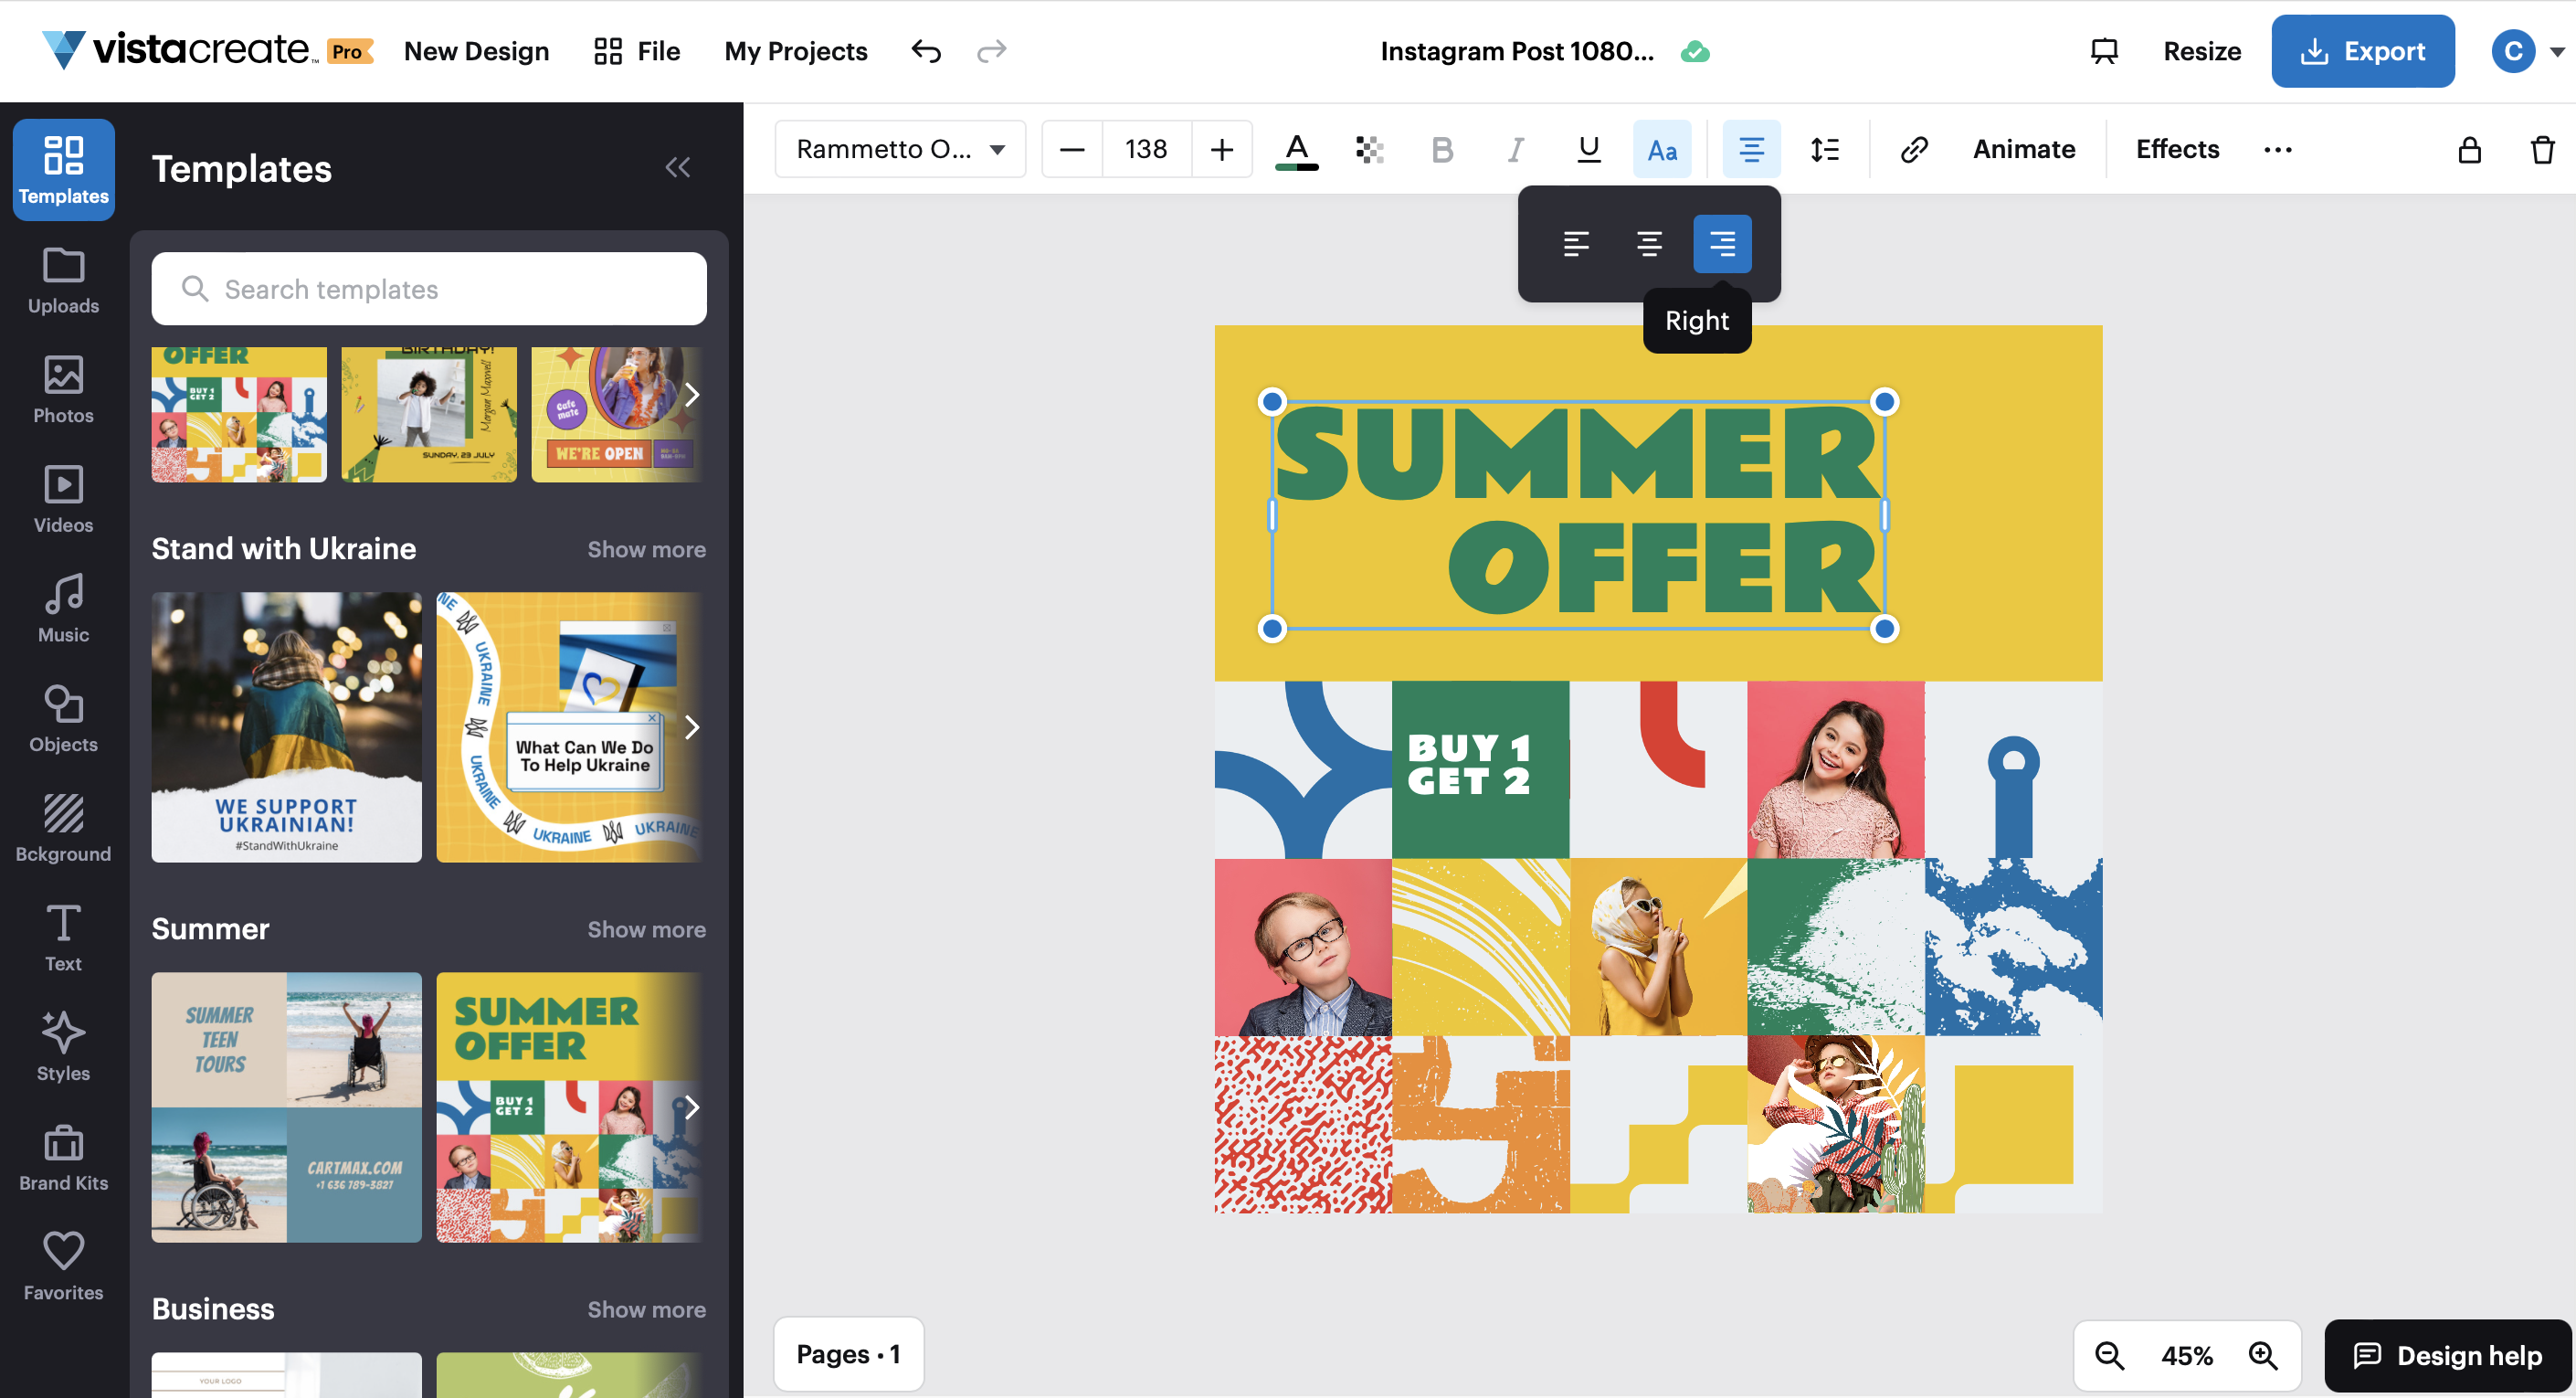Click the Search templates field
The image size is (2576, 1398).
pyautogui.click(x=429, y=289)
